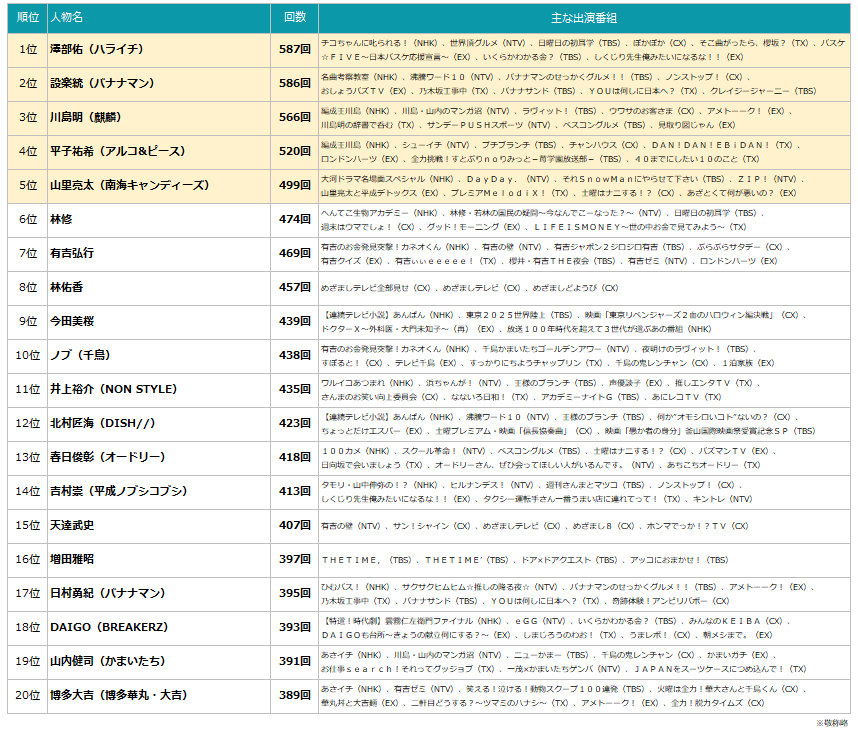The width and height of the screenshot is (858, 730).
Task: Click the name 林修
Action: pos(62,219)
